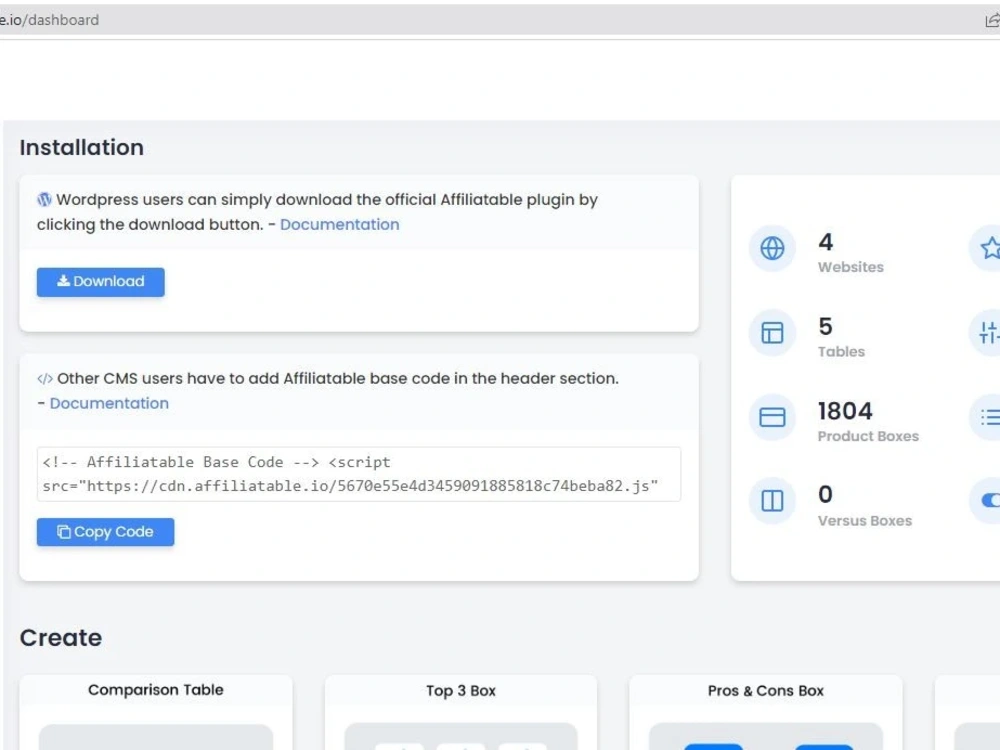Click the browser address bar URL

pos(50,20)
